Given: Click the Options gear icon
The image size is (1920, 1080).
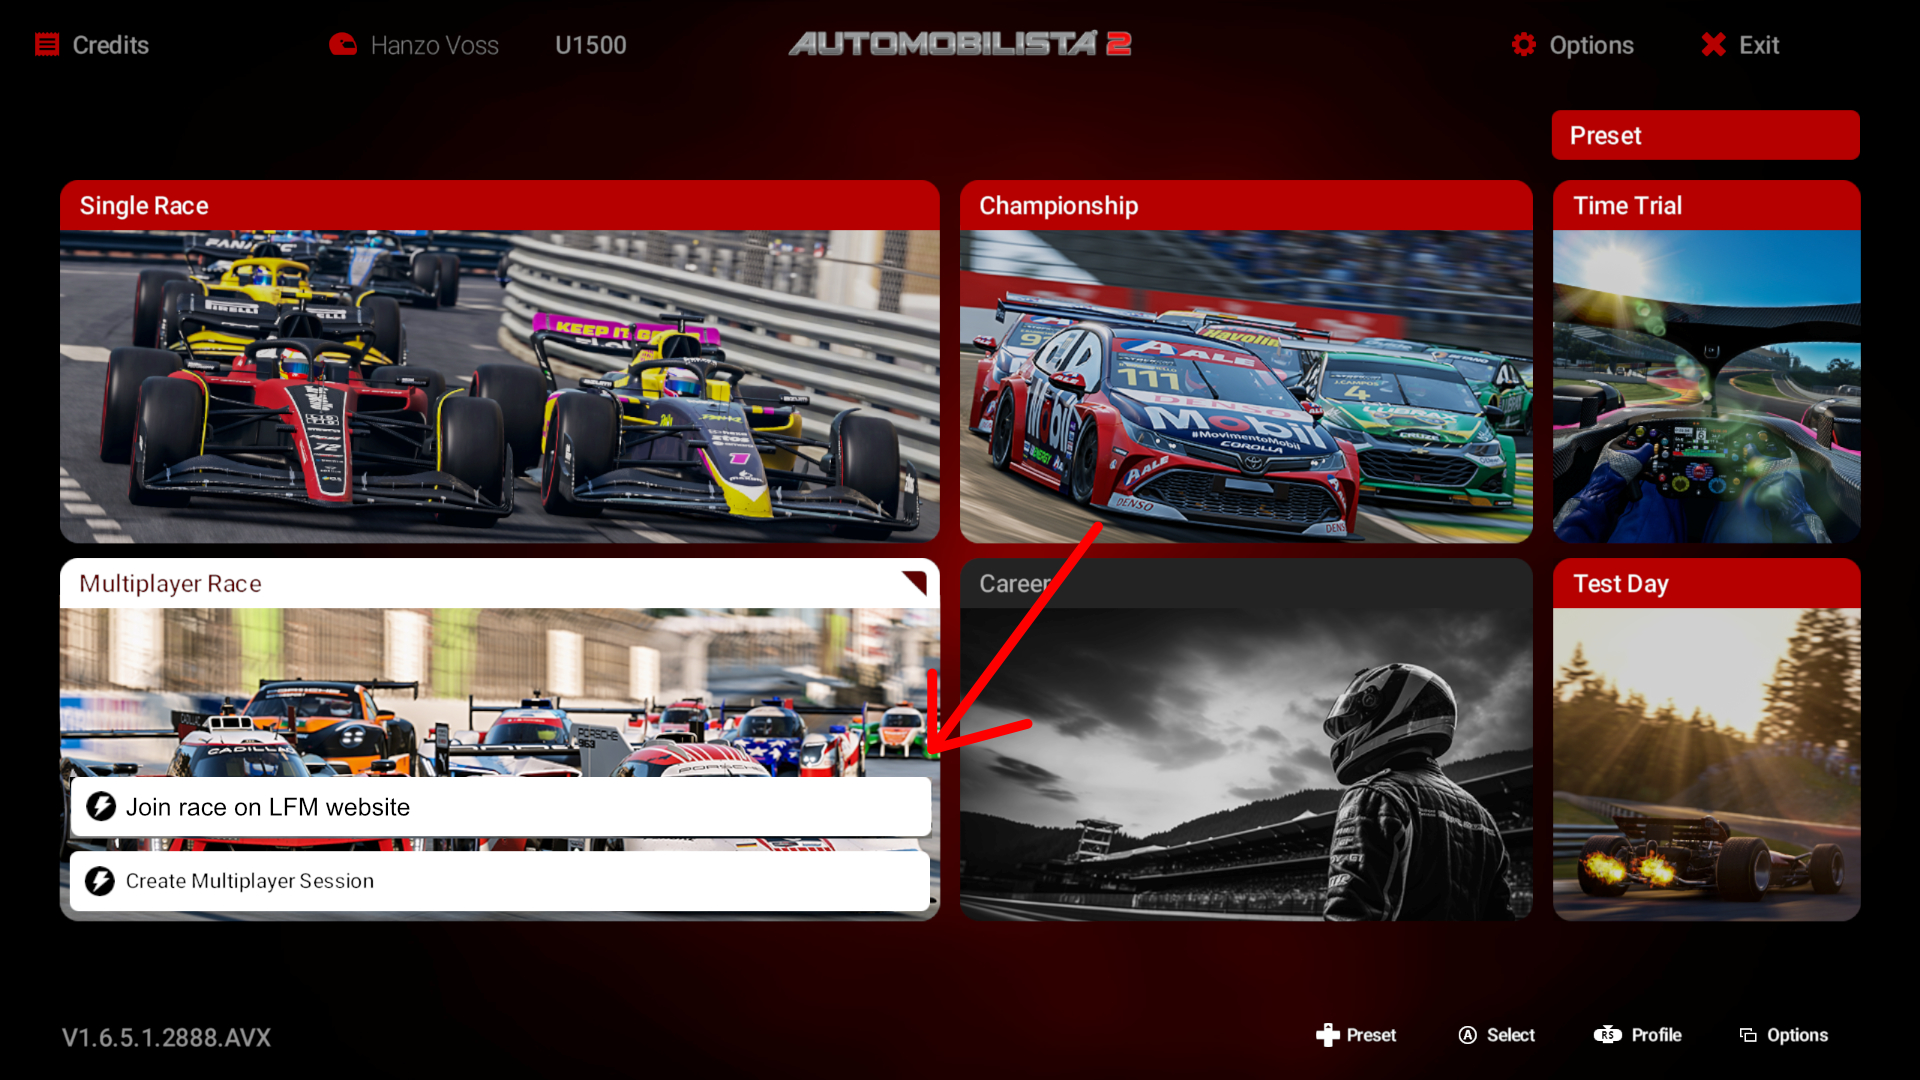Looking at the screenshot, I should coord(1523,45).
